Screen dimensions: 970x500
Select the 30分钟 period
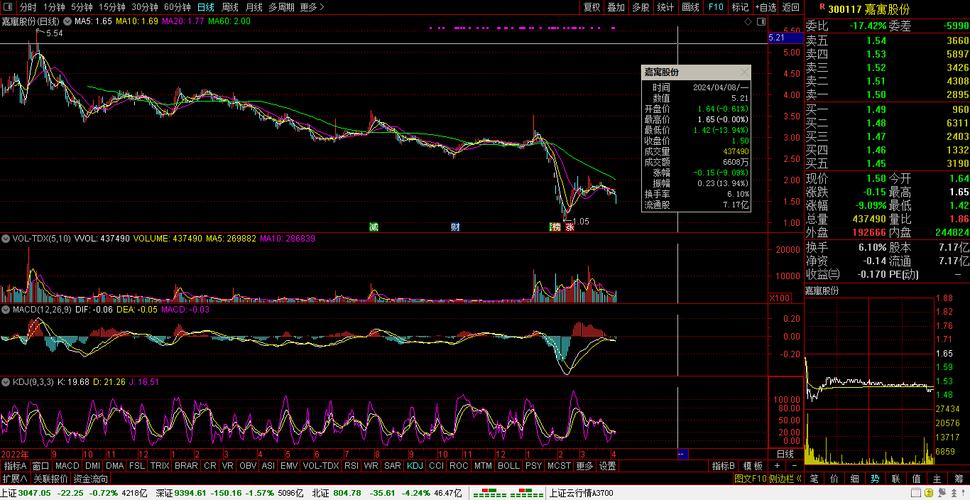point(145,7)
